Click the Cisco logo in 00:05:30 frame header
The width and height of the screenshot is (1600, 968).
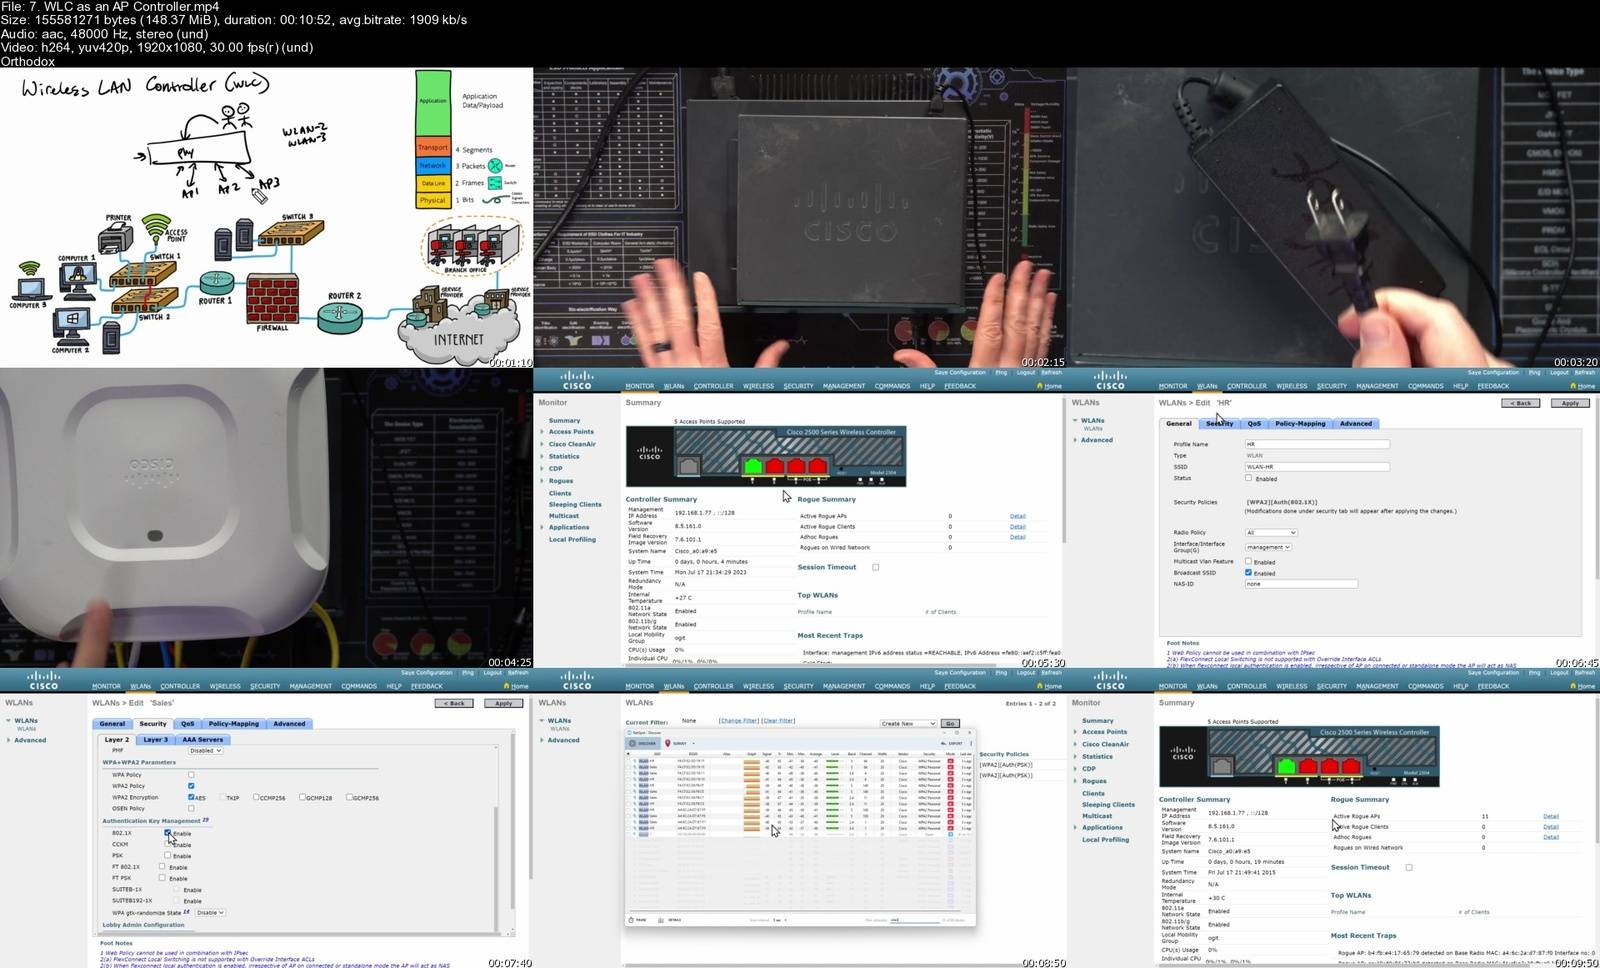pyautogui.click(x=577, y=380)
